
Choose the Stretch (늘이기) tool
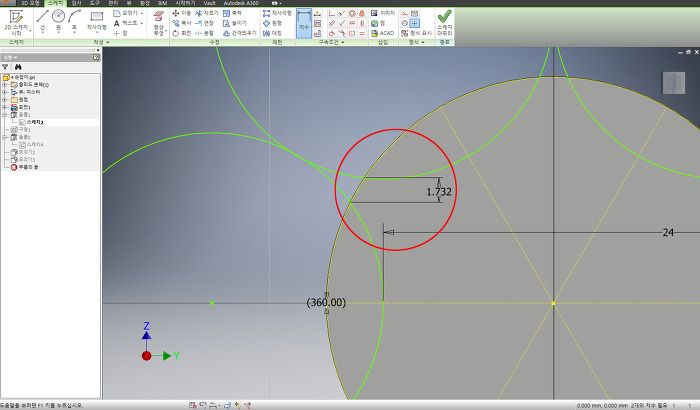(x=235, y=23)
